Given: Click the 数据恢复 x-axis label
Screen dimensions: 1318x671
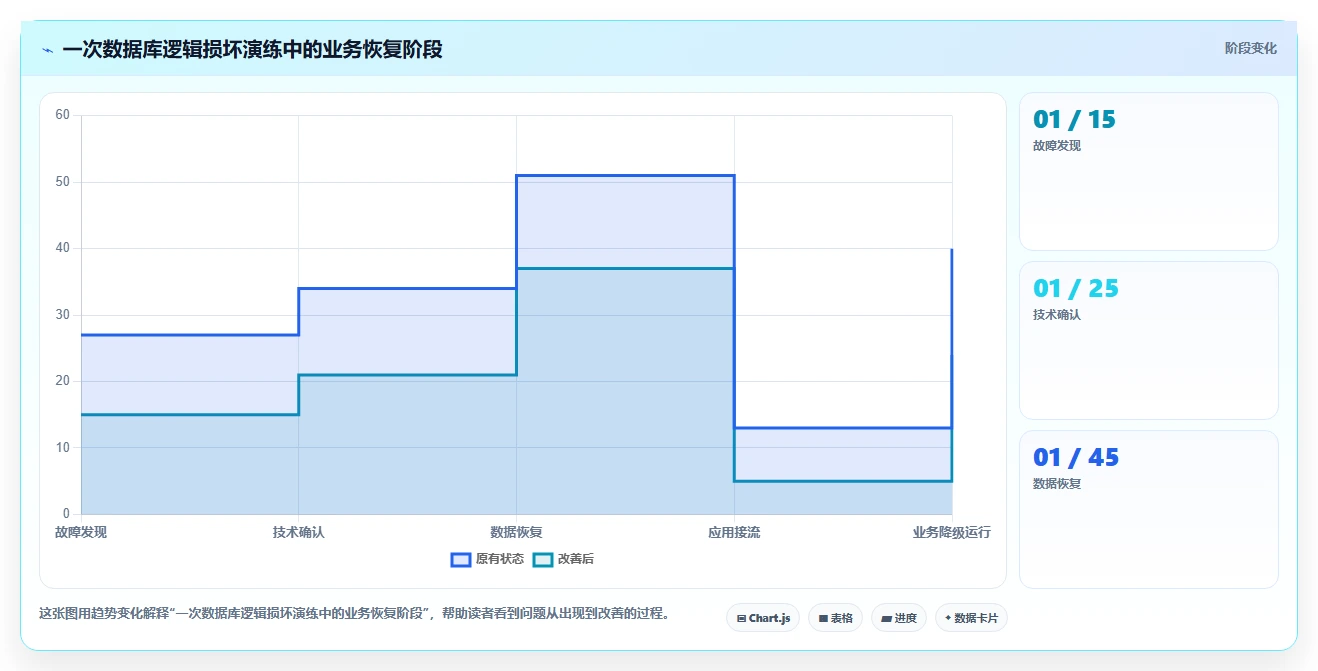Looking at the screenshot, I should click(x=516, y=532).
